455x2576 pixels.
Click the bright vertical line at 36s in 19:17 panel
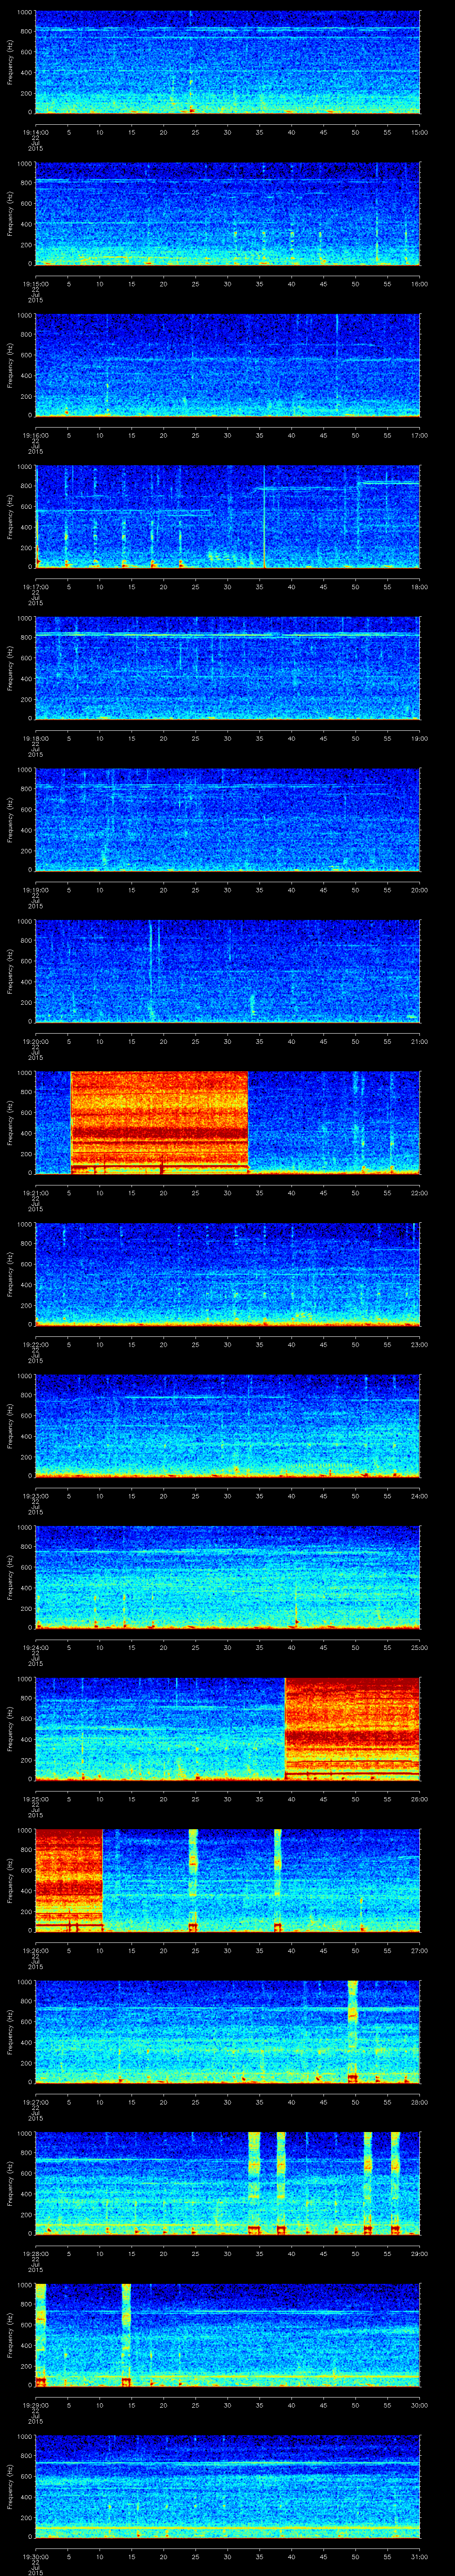265,516
